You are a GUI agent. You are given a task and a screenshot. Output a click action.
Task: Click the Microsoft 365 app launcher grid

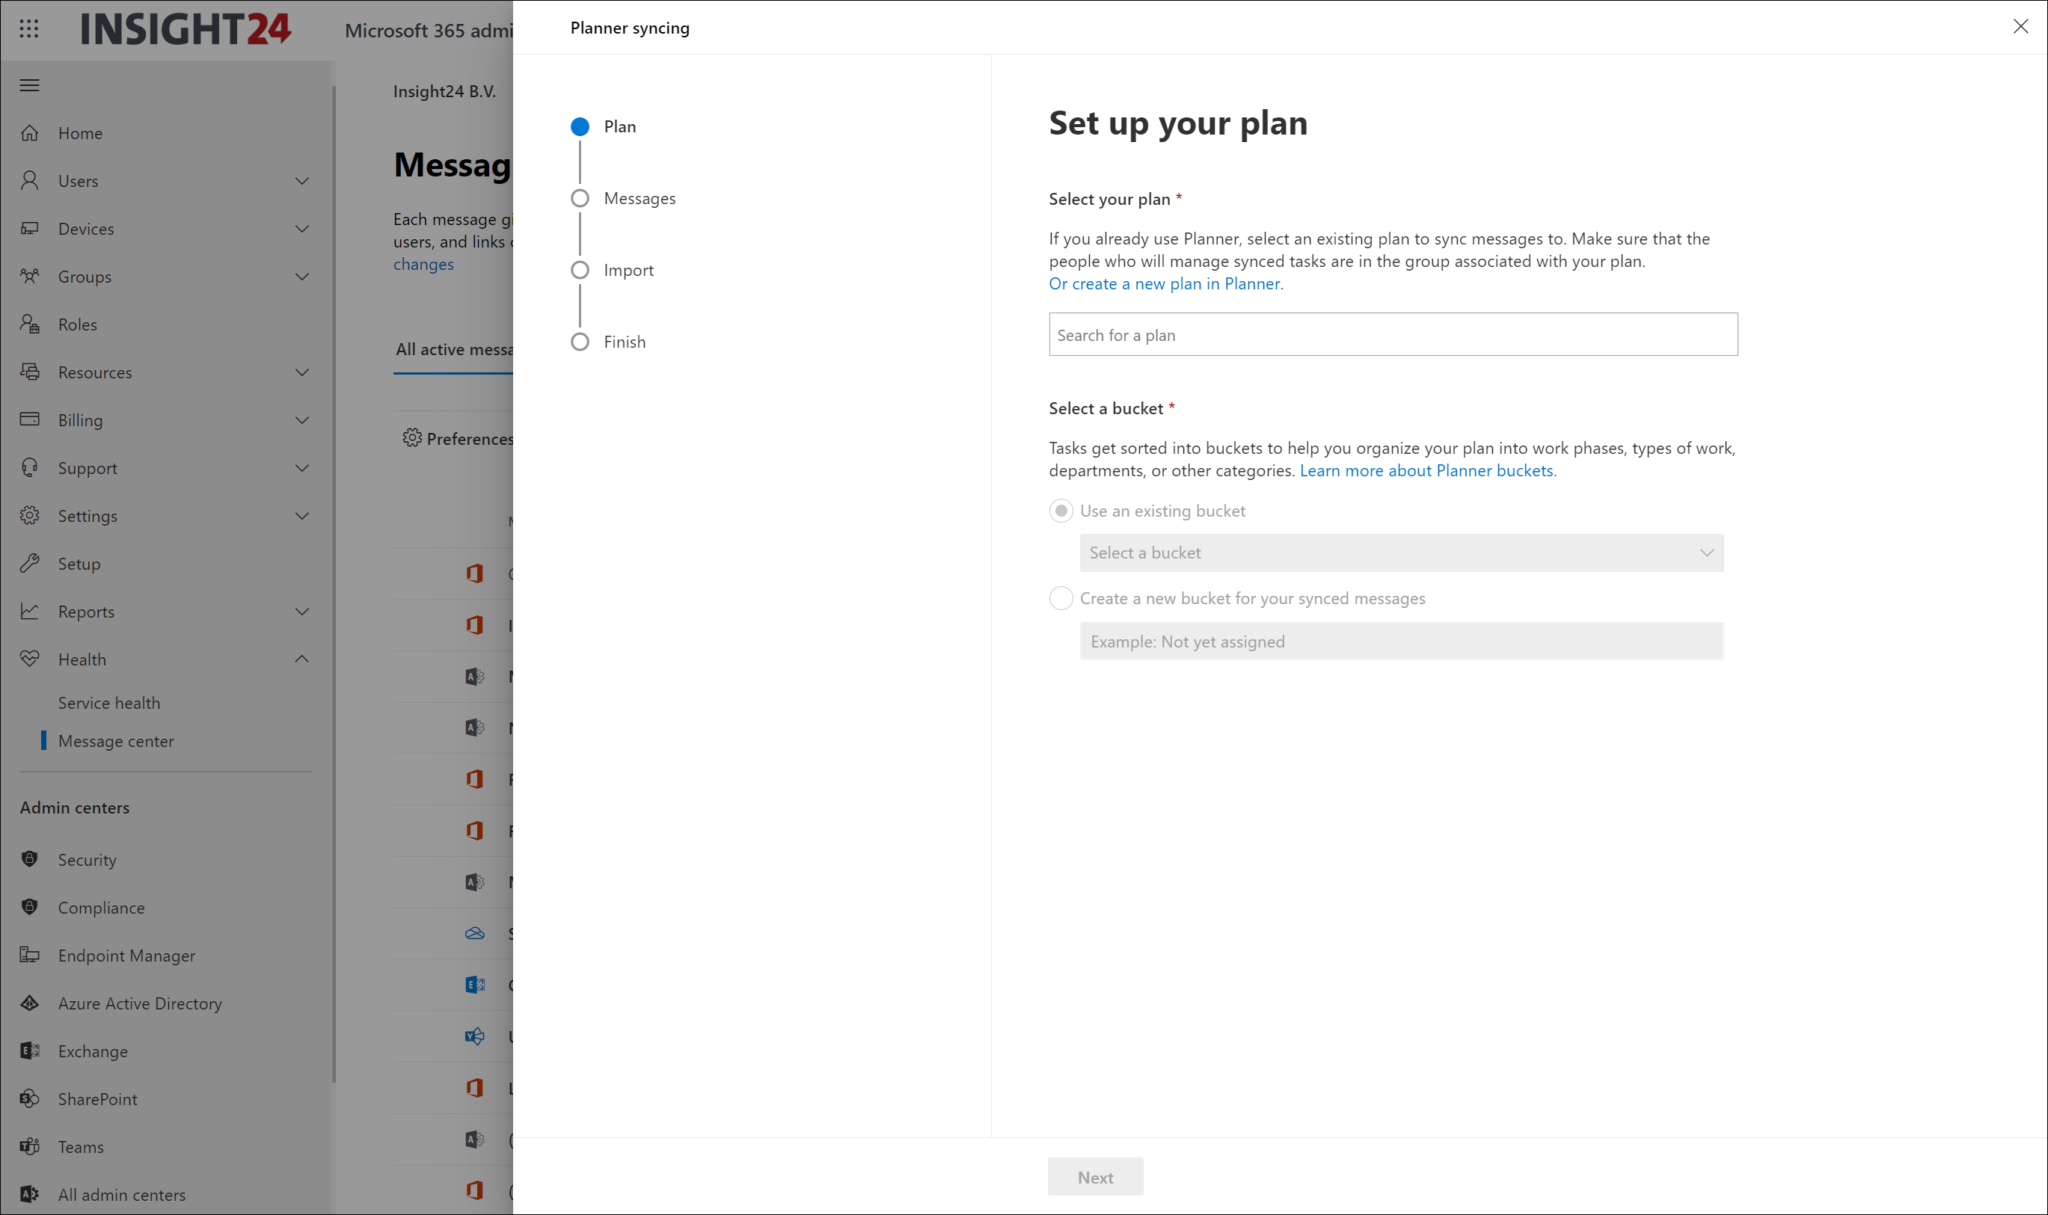tap(28, 28)
